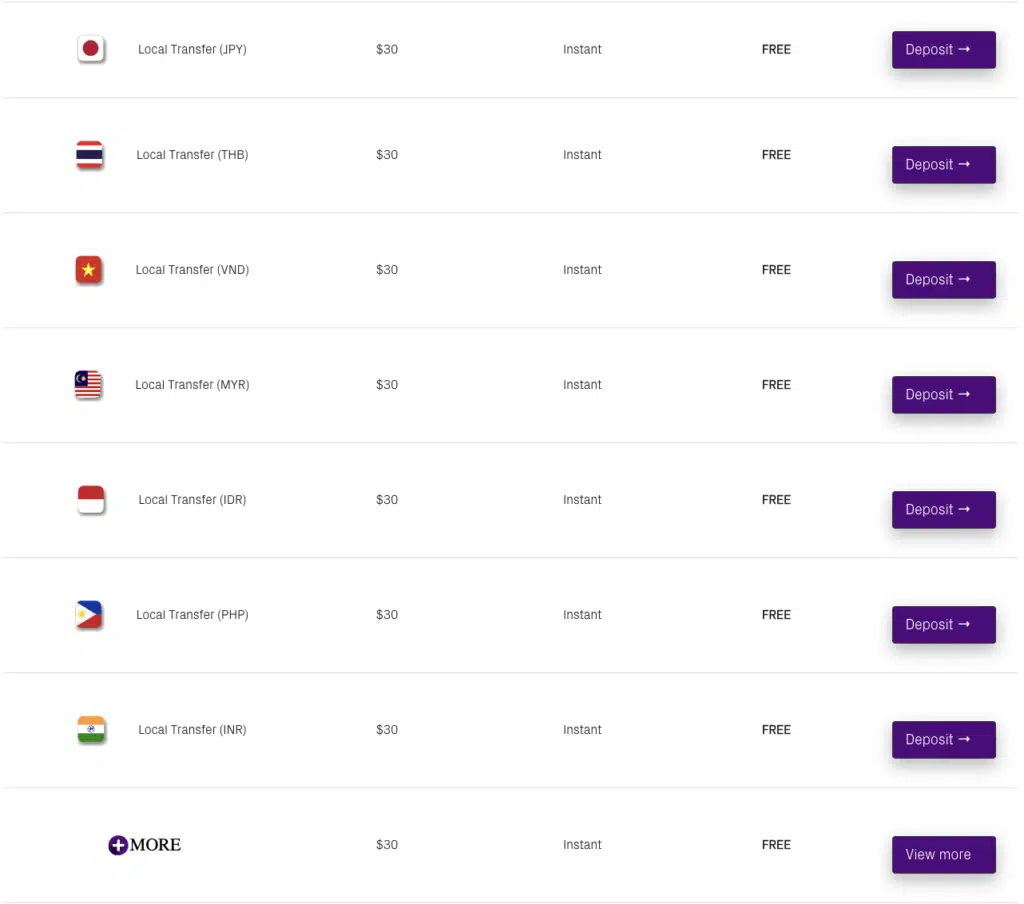This screenshot has height=904, width=1024.
Task: Click the Local Transfer (INR) label
Action: [192, 730]
